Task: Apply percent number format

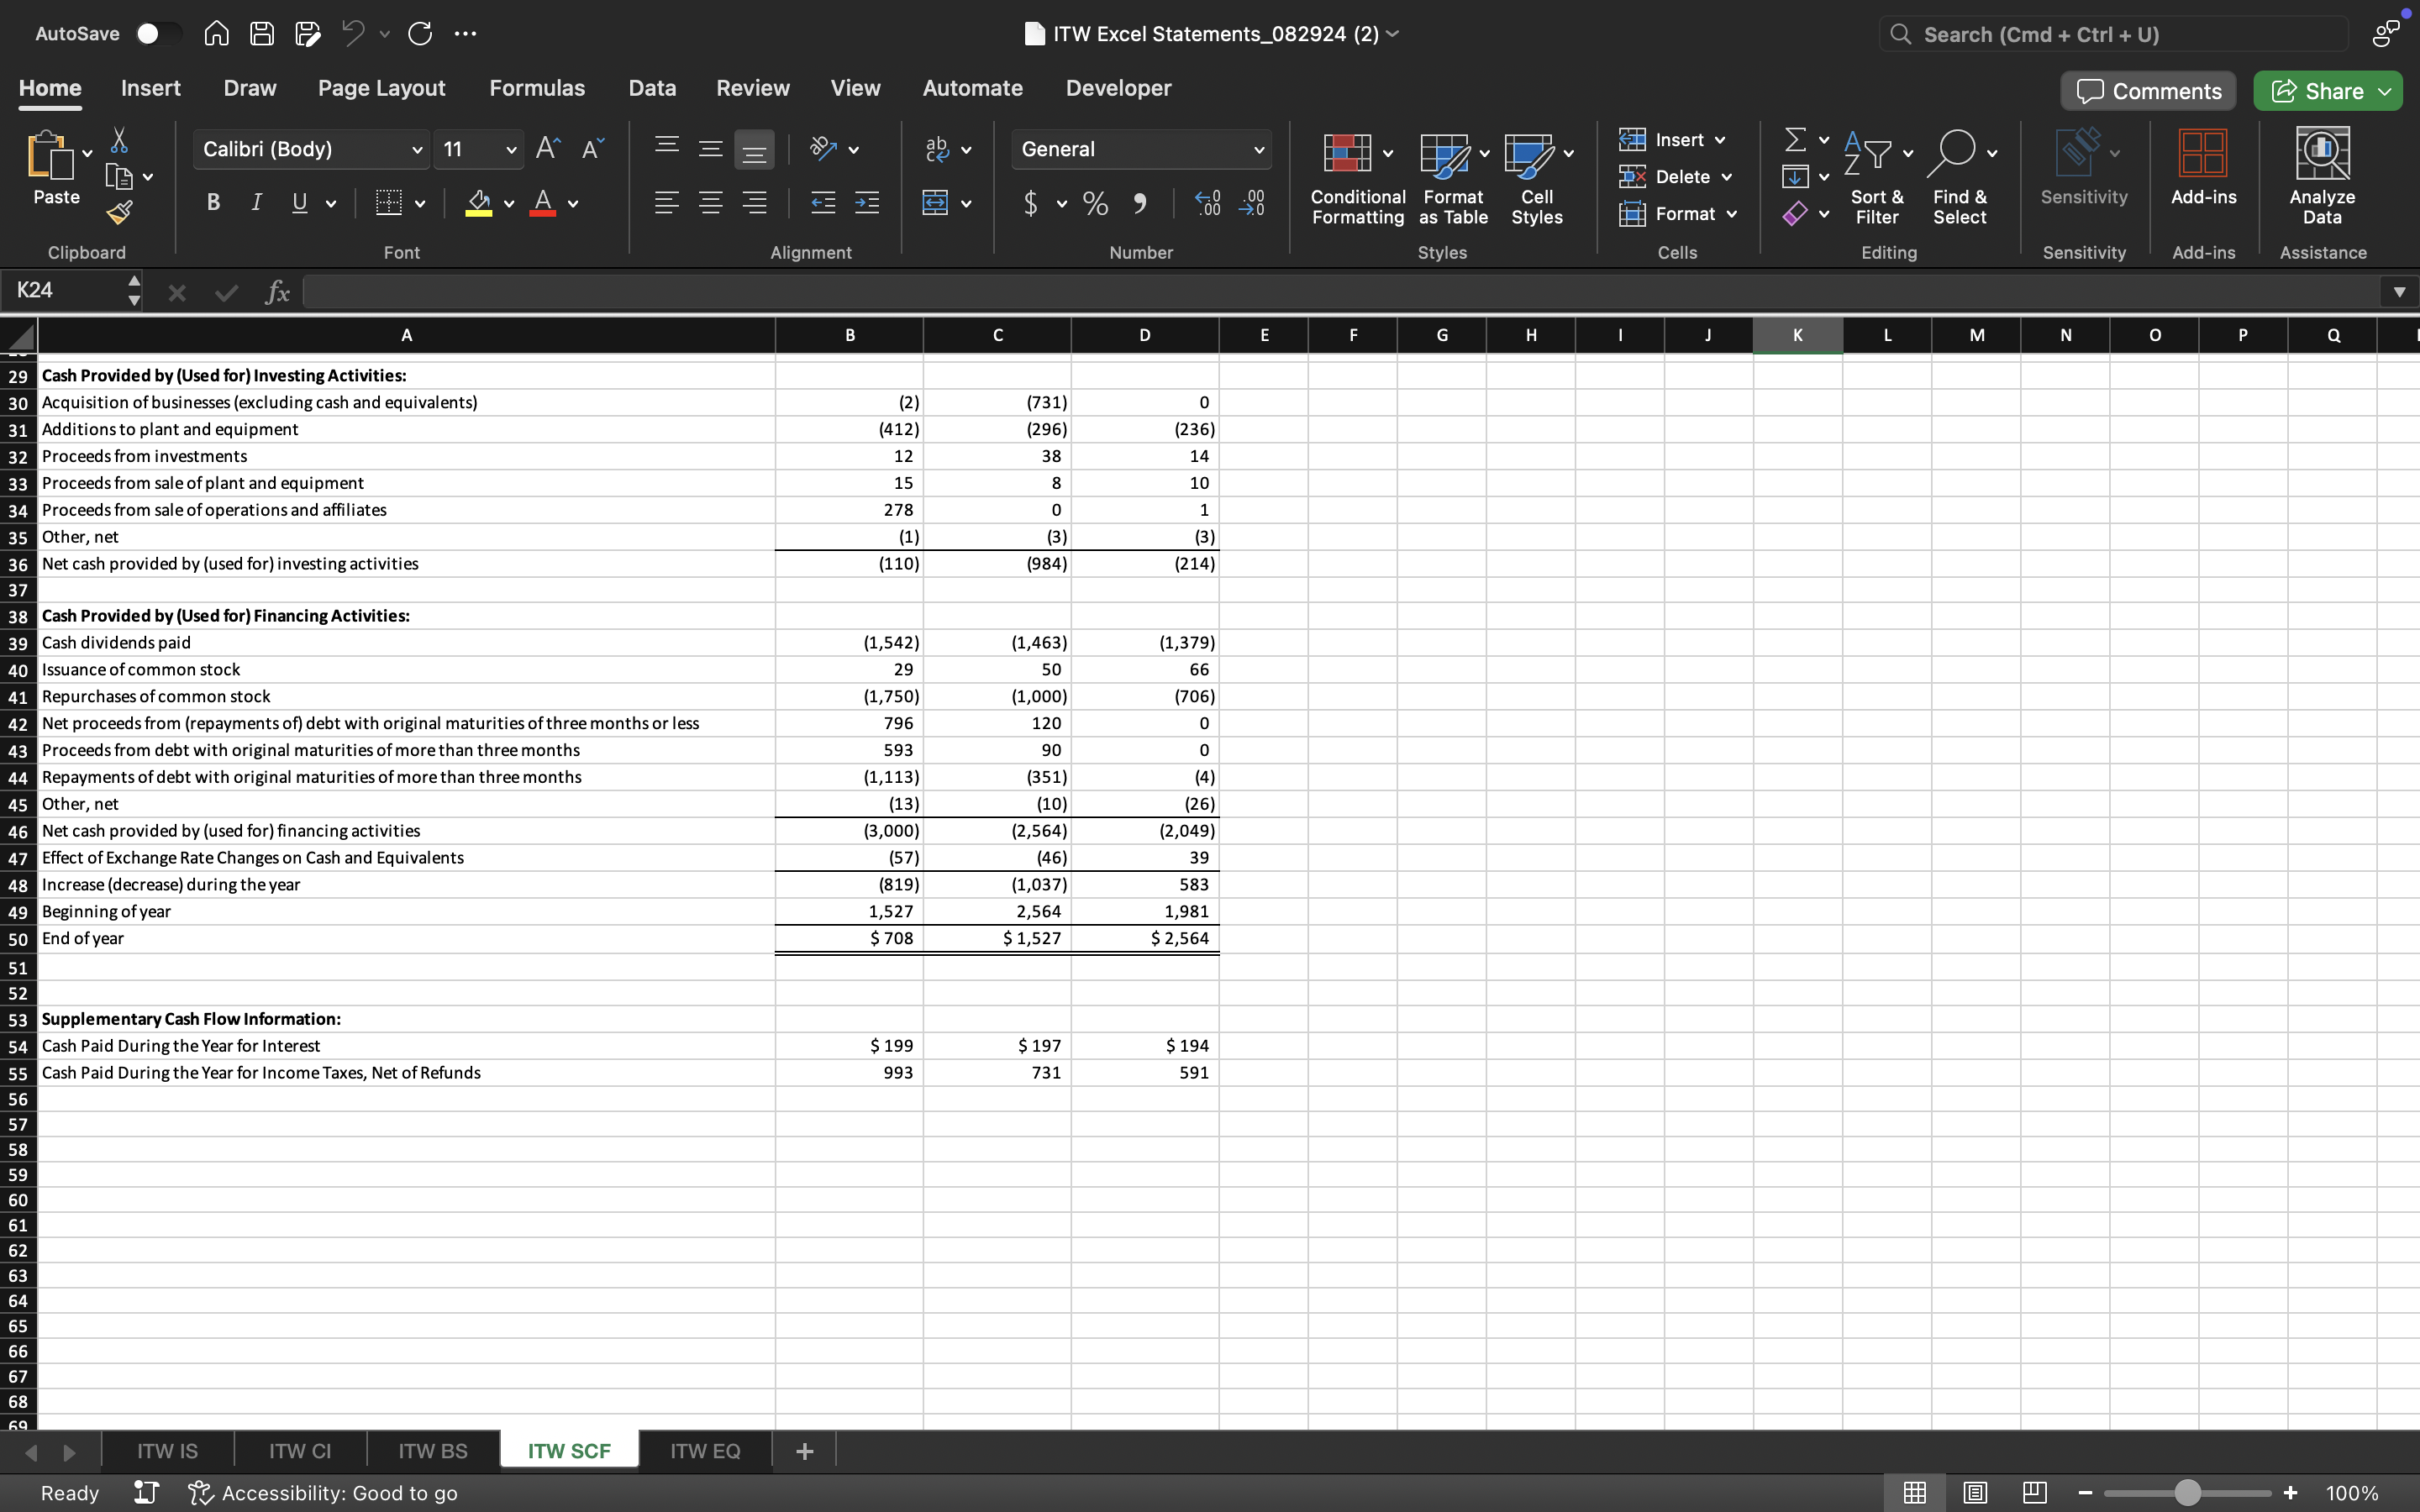Action: tap(1094, 203)
